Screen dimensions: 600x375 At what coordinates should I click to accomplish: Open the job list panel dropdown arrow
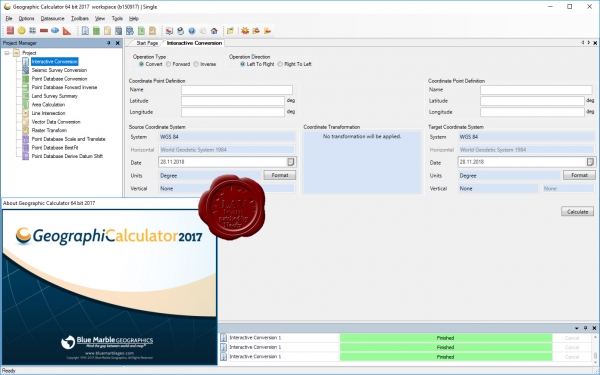(x=577, y=328)
